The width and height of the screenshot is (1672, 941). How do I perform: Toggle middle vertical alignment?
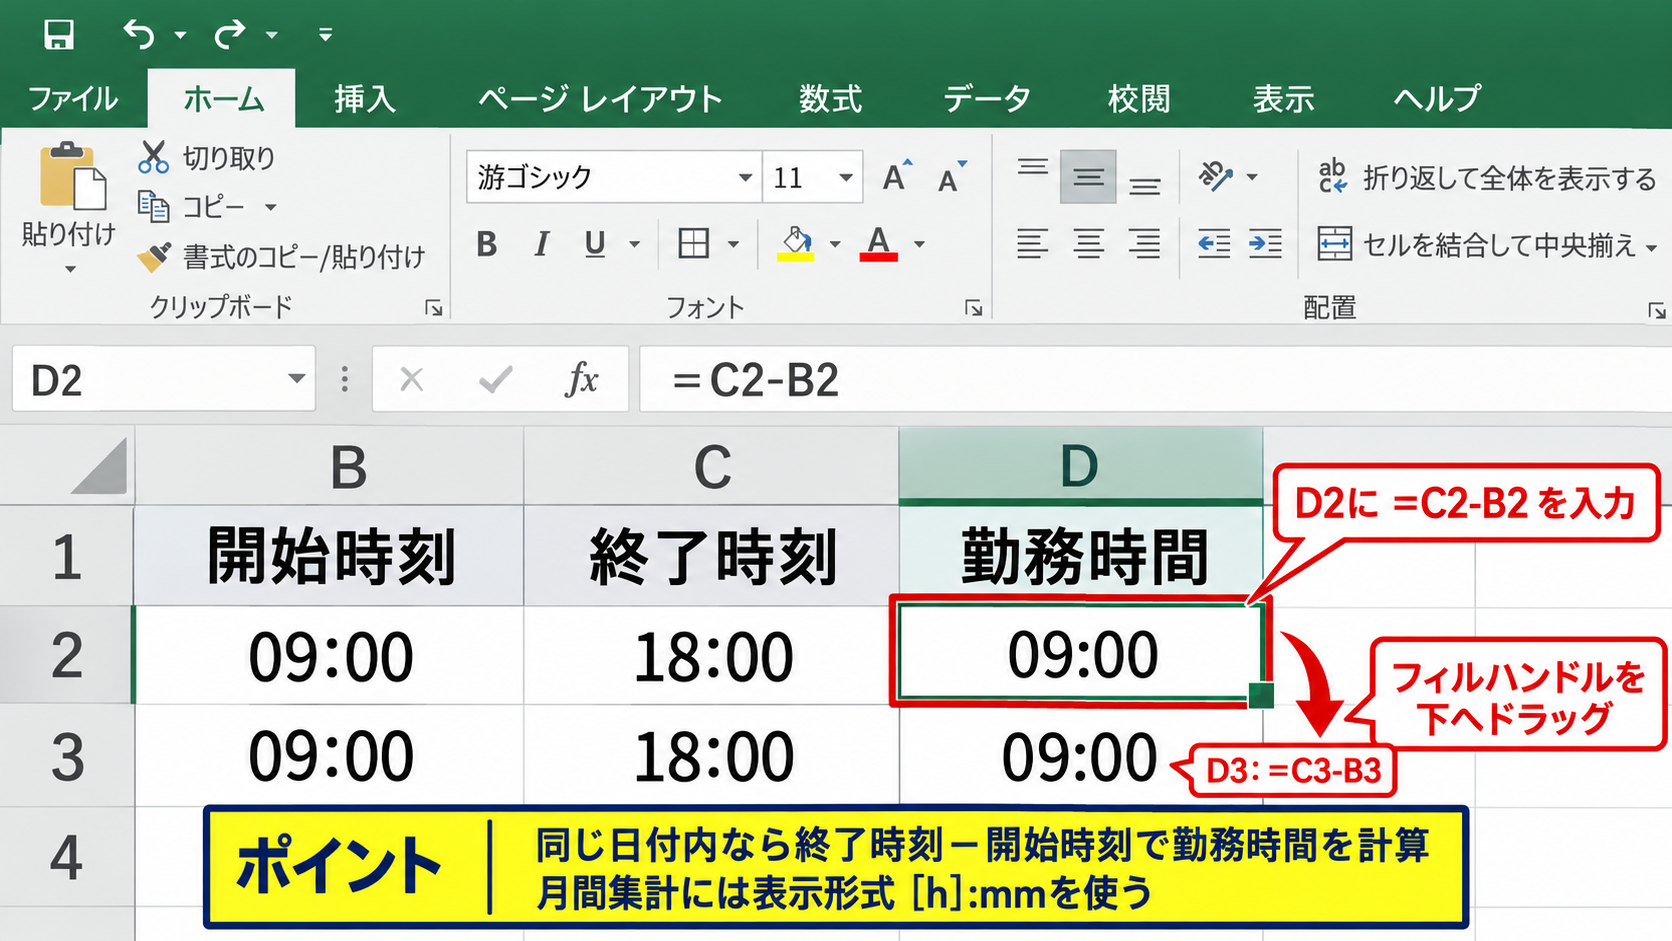click(1088, 177)
